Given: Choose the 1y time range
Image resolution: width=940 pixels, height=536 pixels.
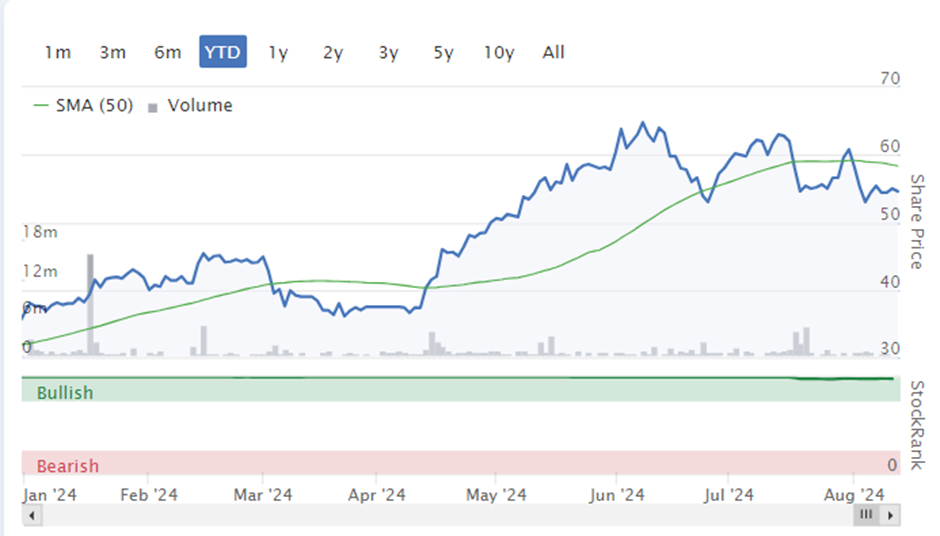Looking at the screenshot, I should [278, 52].
